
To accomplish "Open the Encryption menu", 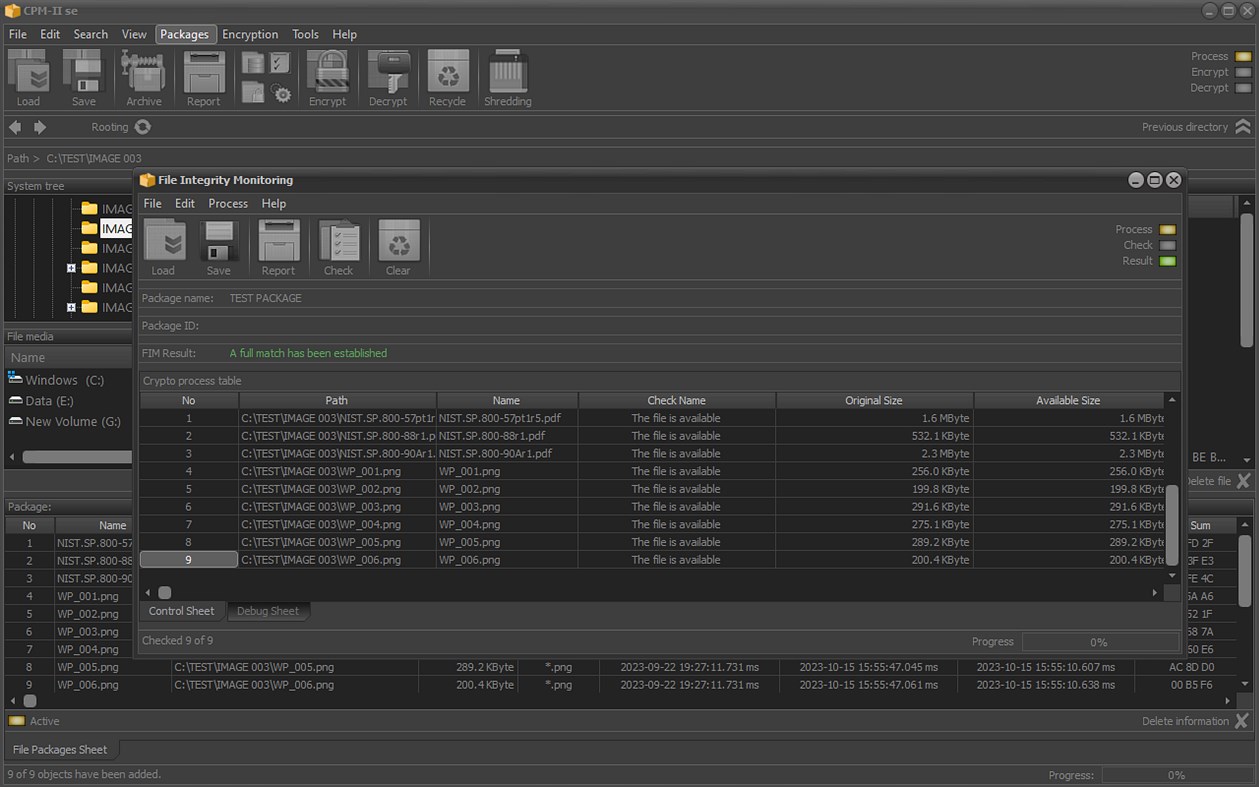I will 250,34.
